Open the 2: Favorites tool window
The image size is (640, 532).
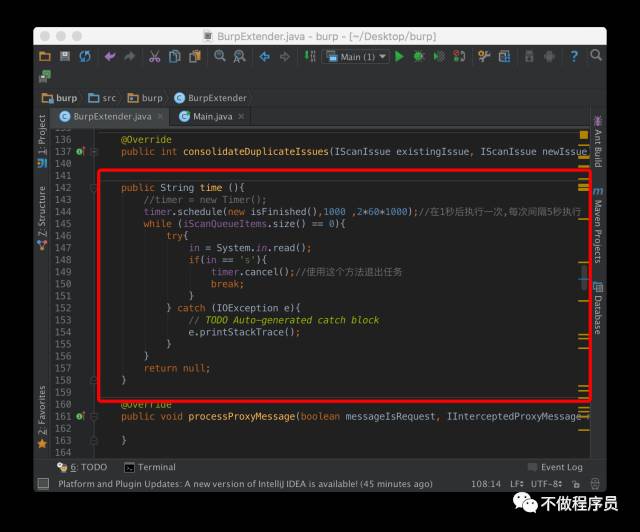click(x=42, y=416)
